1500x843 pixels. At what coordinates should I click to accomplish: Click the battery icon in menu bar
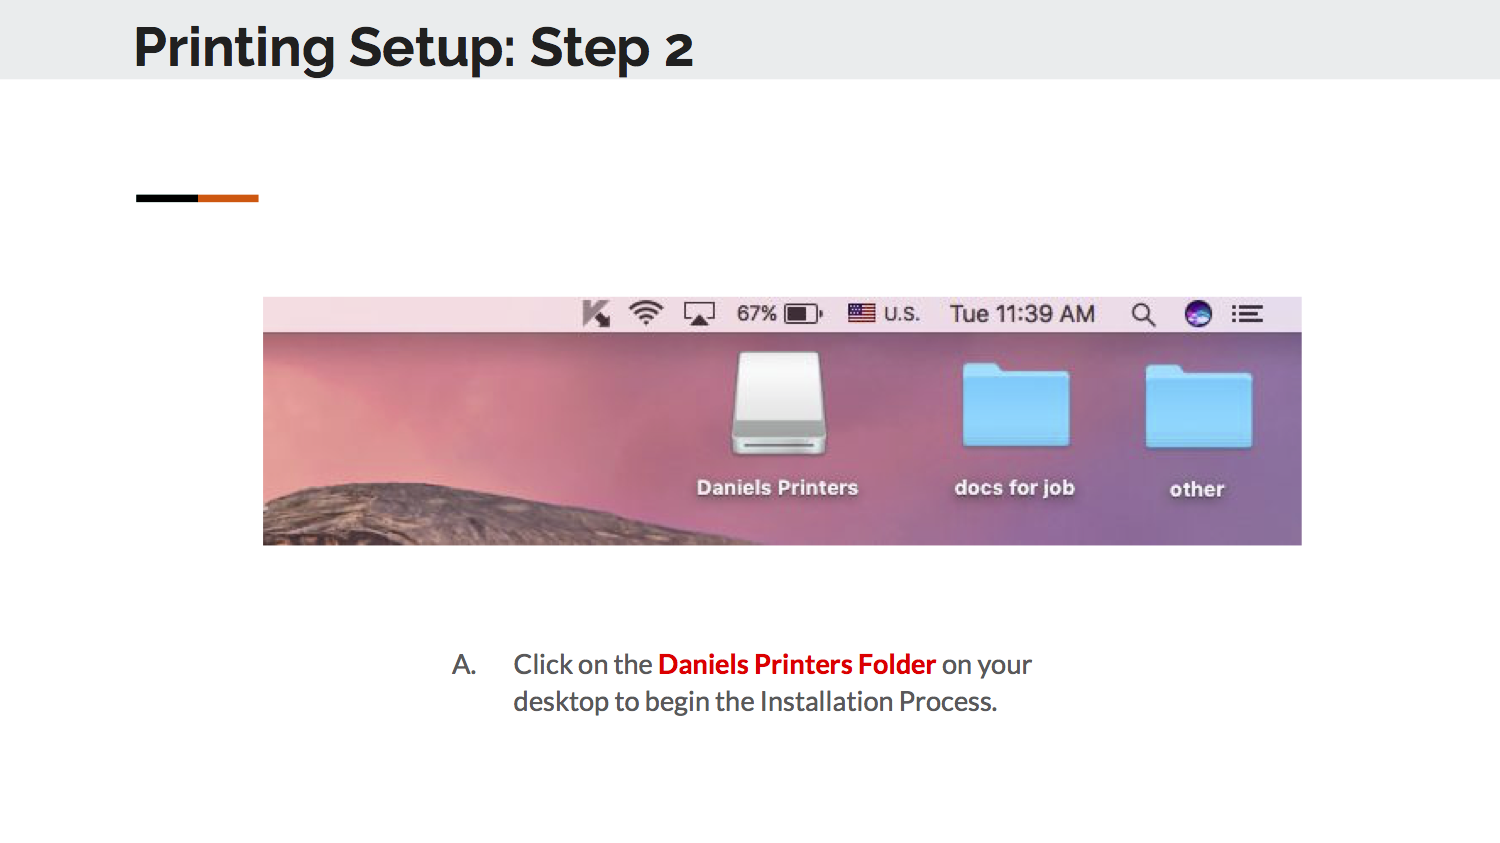pos(803,314)
